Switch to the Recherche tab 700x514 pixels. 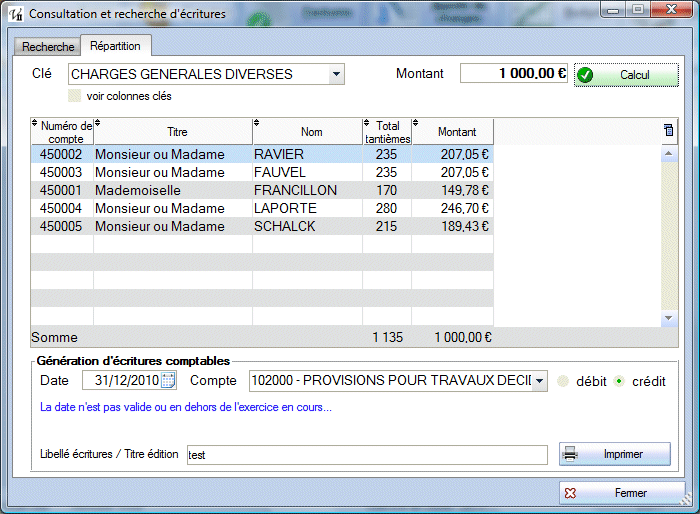click(48, 47)
